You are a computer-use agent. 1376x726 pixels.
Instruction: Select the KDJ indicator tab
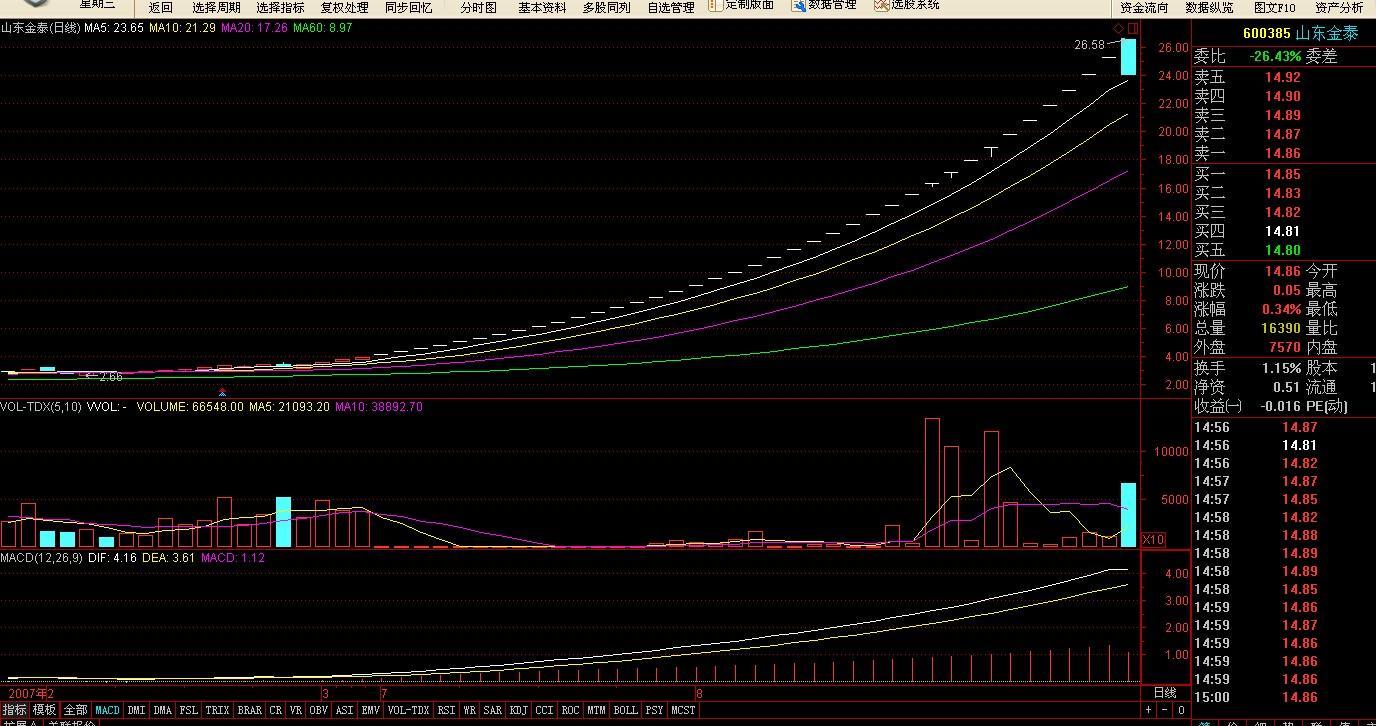(x=518, y=710)
